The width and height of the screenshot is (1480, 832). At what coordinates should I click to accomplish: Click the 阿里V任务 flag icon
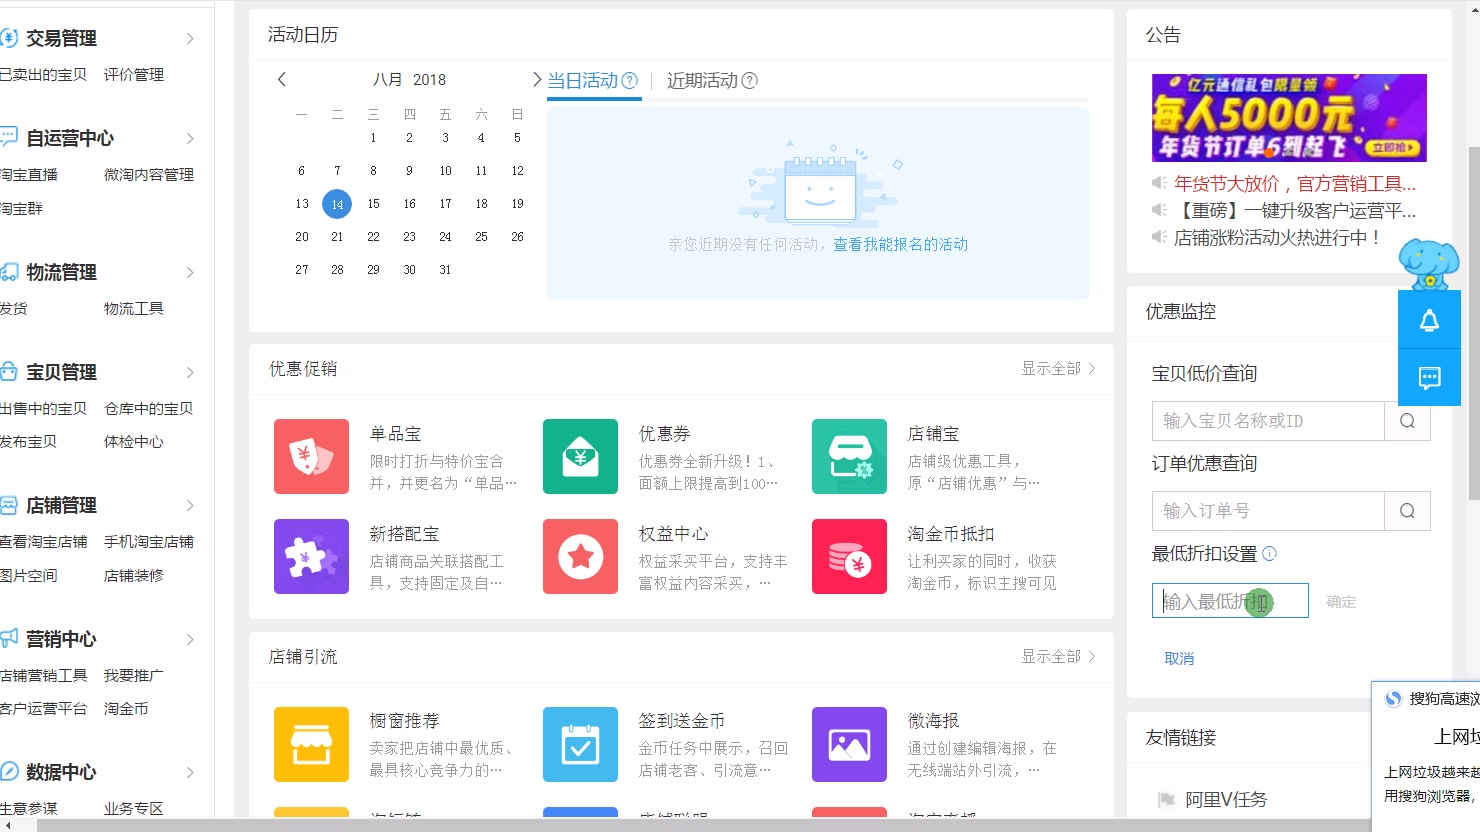click(1165, 799)
